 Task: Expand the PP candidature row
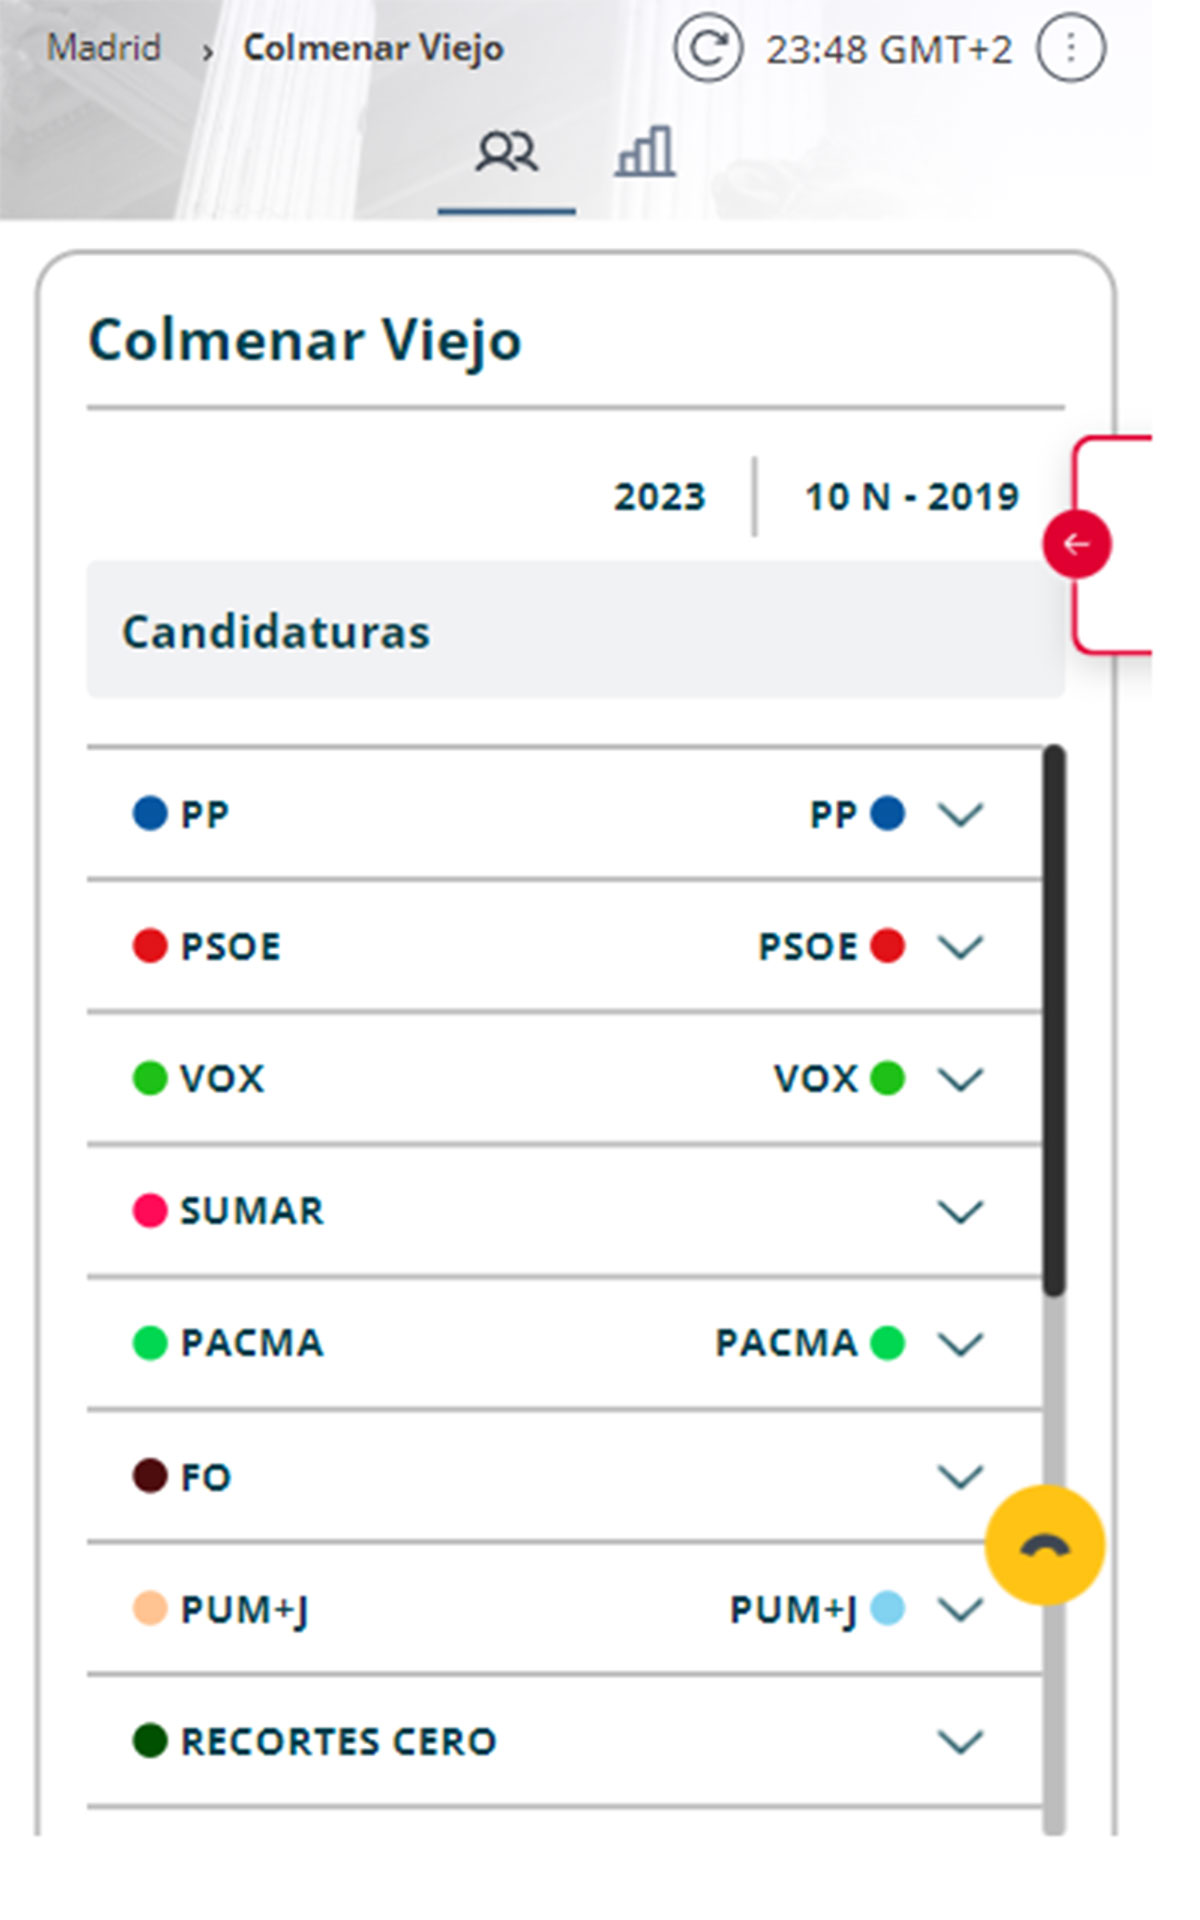click(x=960, y=814)
